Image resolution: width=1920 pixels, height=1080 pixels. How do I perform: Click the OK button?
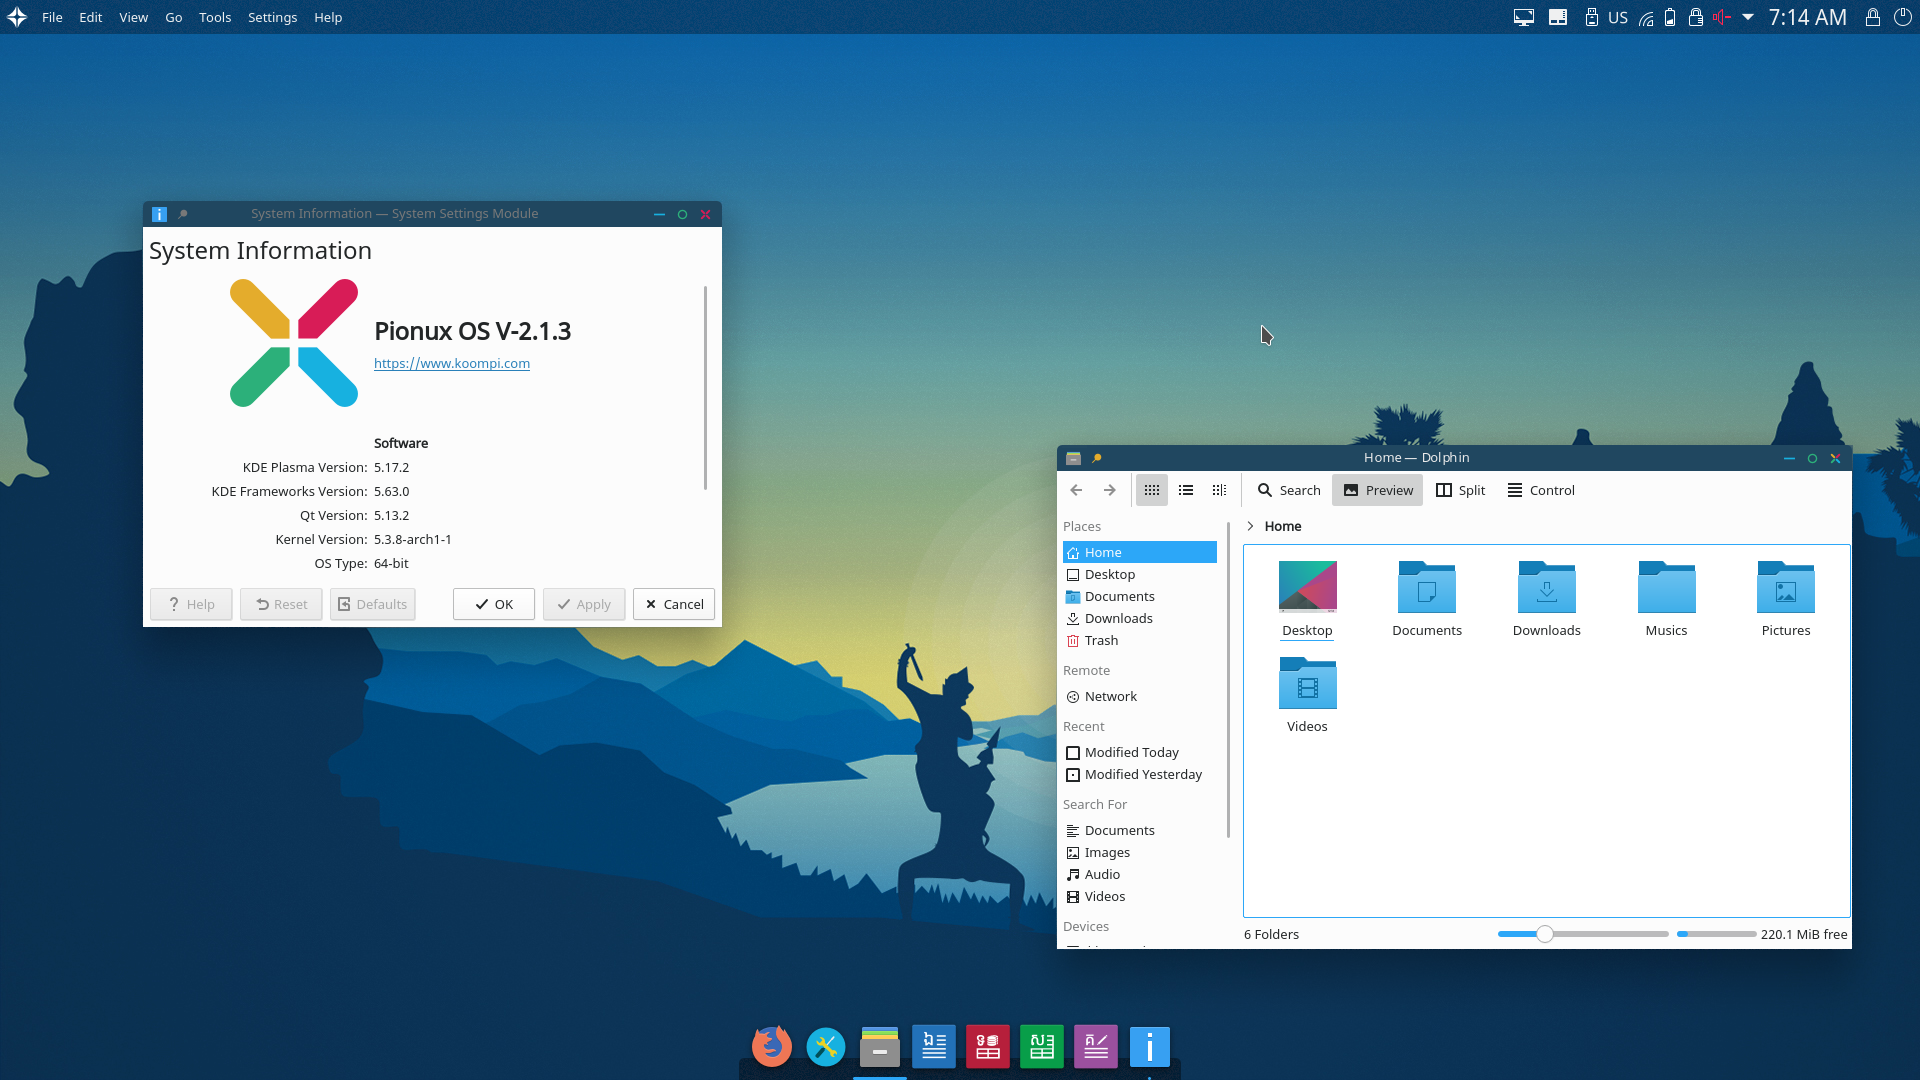[x=494, y=604]
